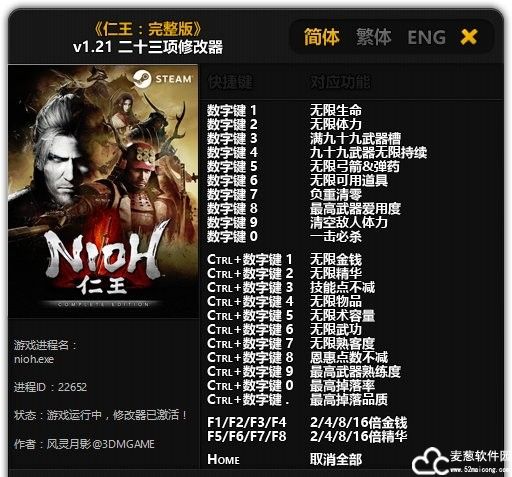Close the trainer with the yellow X

click(x=469, y=37)
